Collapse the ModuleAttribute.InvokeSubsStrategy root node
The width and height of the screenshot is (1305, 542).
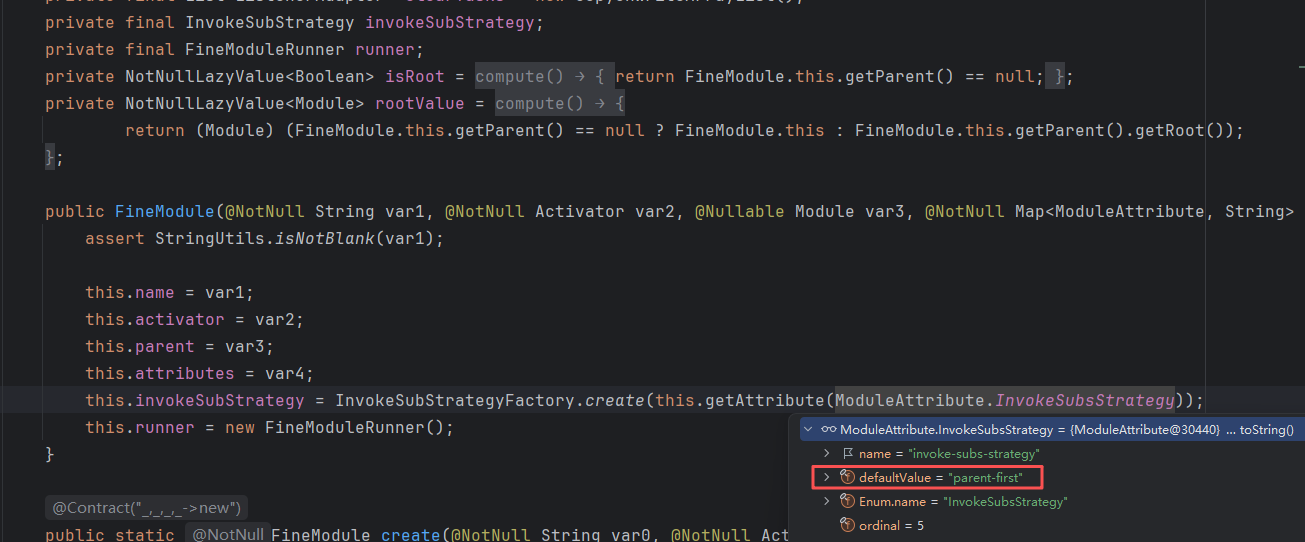point(808,430)
